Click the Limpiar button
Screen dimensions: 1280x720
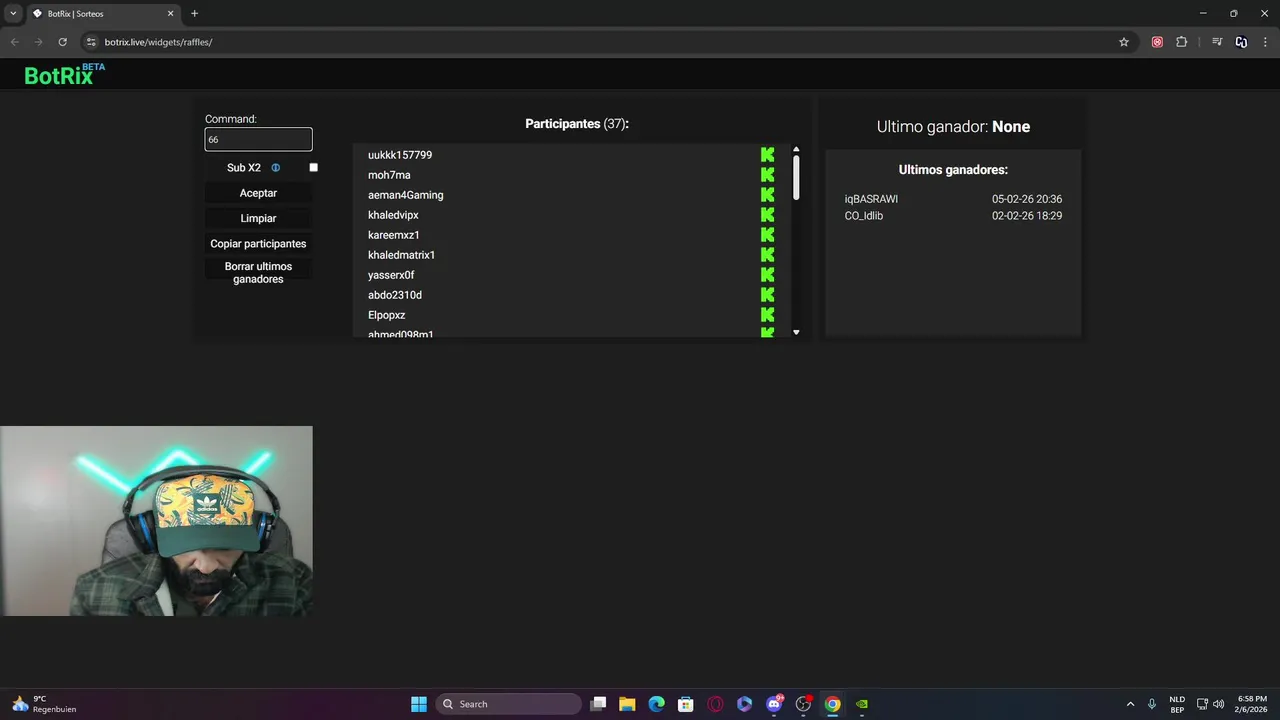point(258,218)
